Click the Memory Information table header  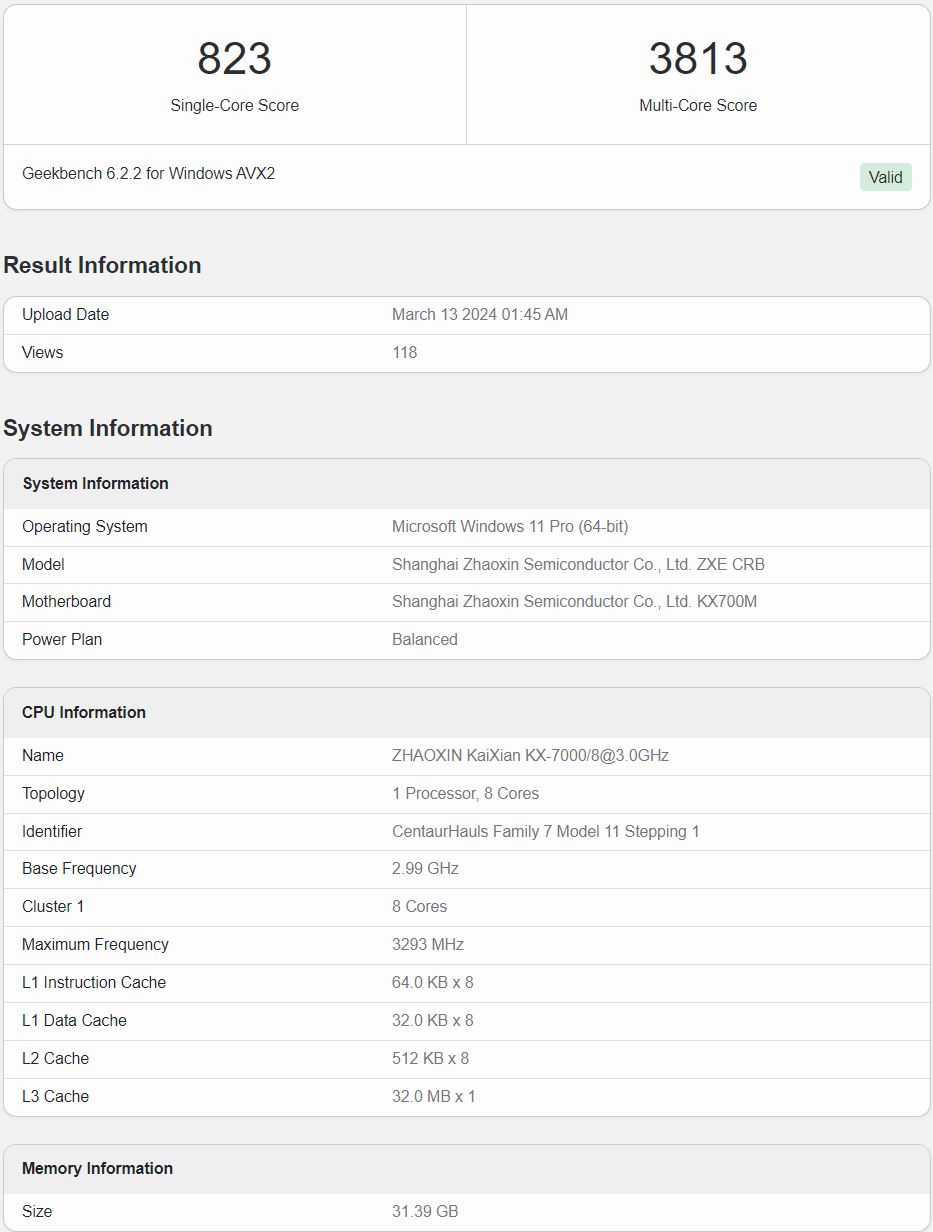97,1169
